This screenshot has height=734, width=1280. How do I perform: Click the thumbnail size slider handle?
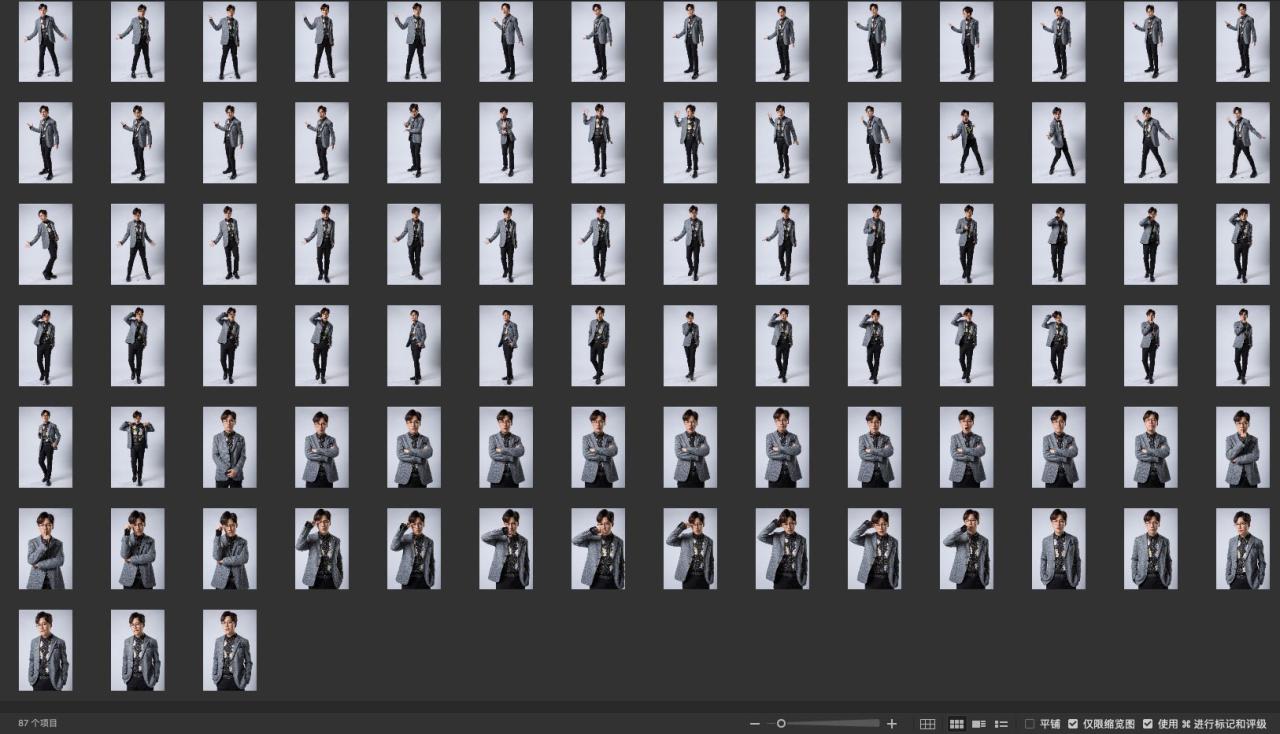pyautogui.click(x=781, y=724)
